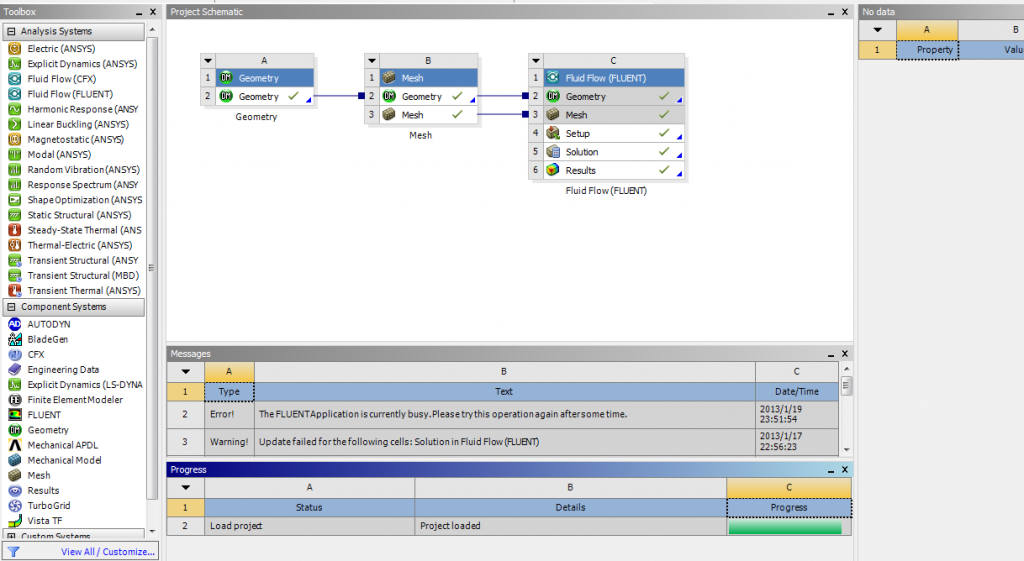This screenshot has height=561, width=1024.
Task: Choose Mechanical APDL icon
Action: (14, 445)
